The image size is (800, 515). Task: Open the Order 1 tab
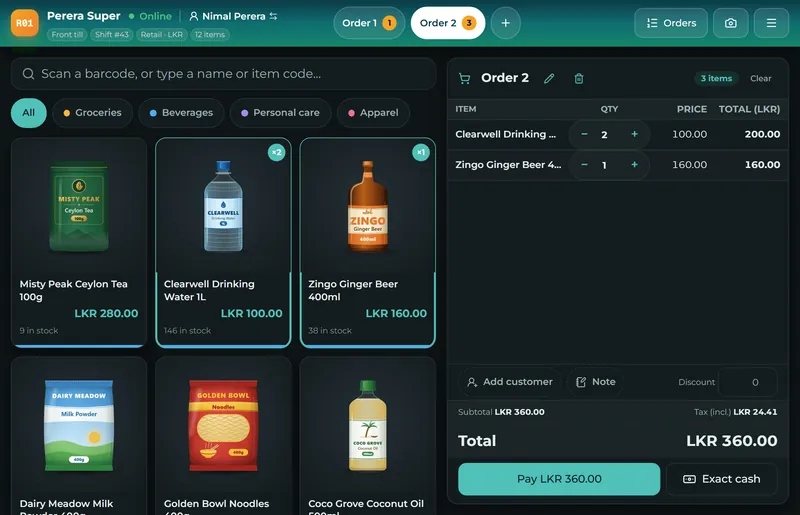point(369,23)
